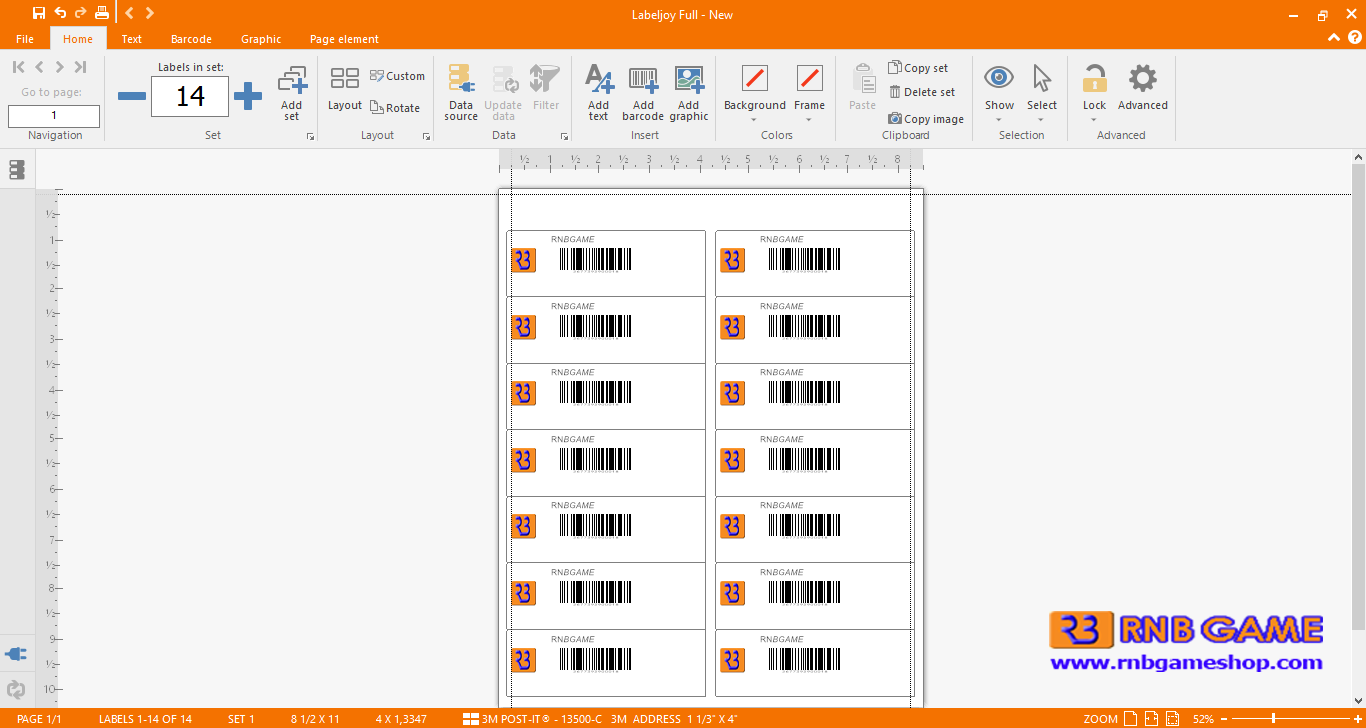
Task: Insert an image with Add graphic
Action: click(689, 94)
